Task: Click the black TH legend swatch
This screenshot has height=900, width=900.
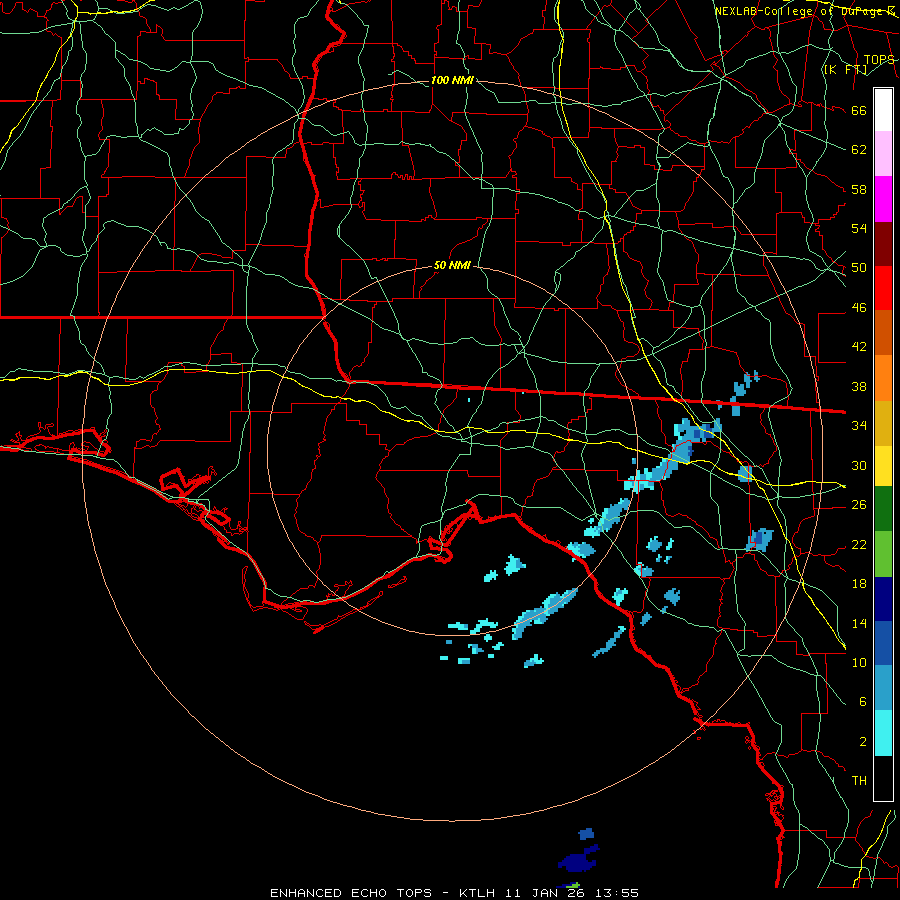Action: (x=883, y=778)
